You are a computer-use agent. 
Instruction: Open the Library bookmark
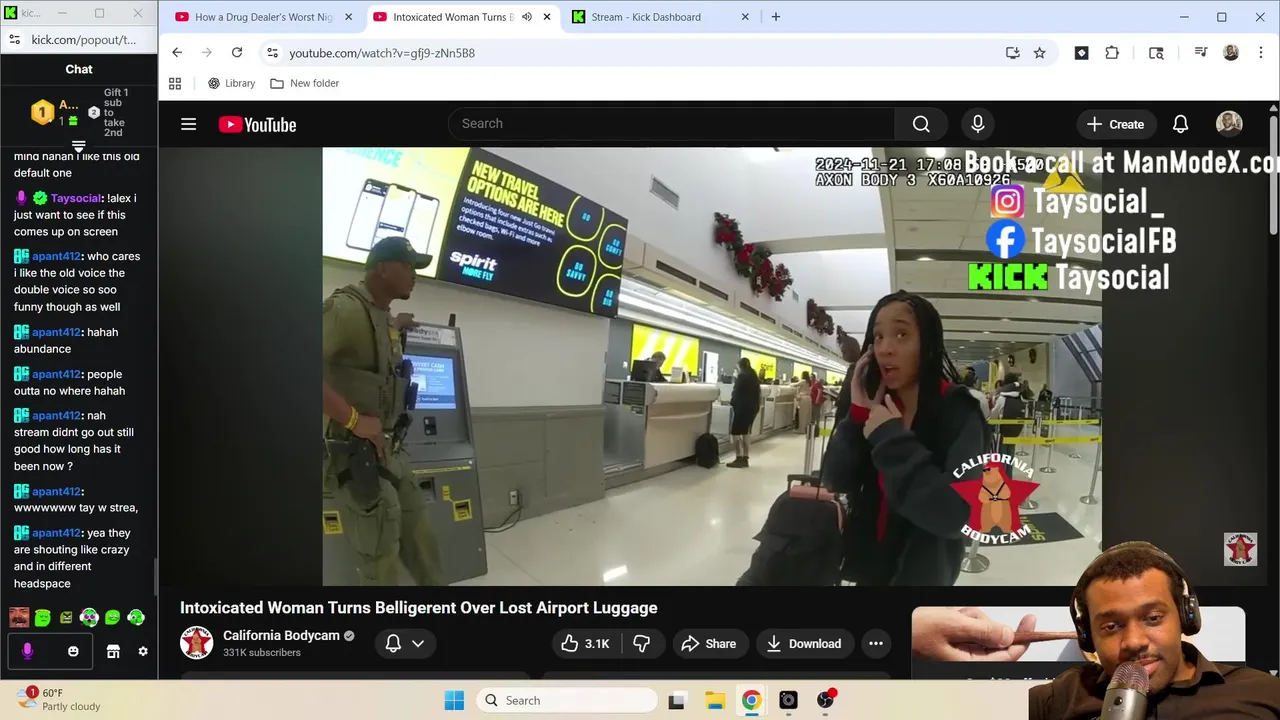pos(232,83)
